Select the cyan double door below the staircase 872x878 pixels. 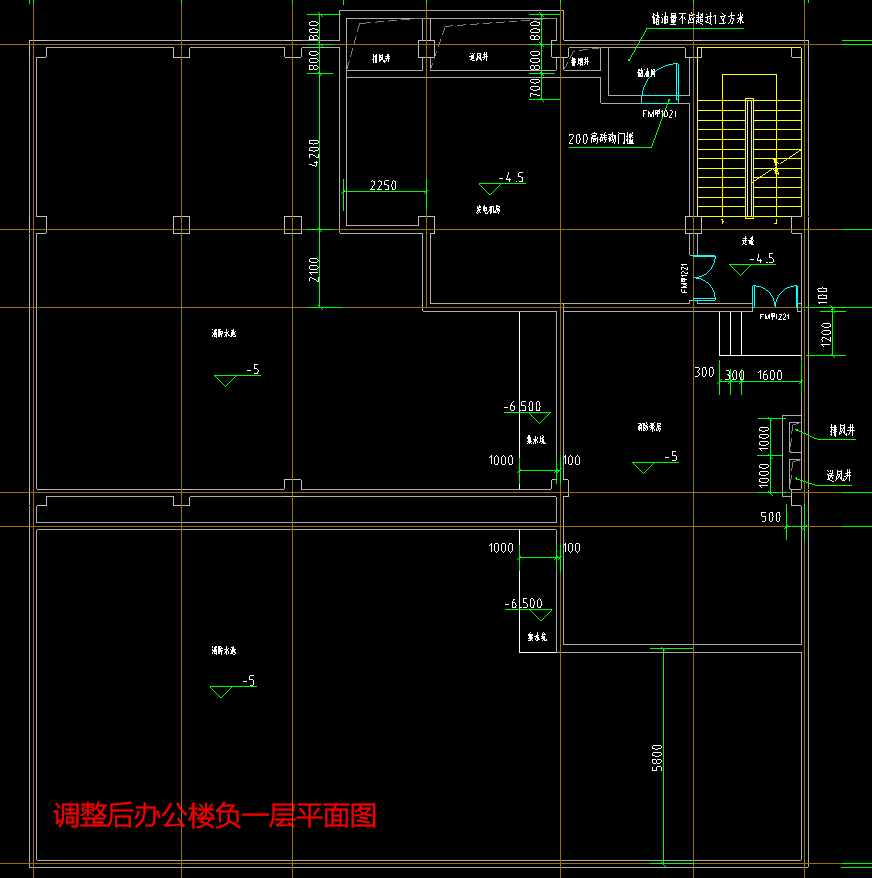click(774, 297)
